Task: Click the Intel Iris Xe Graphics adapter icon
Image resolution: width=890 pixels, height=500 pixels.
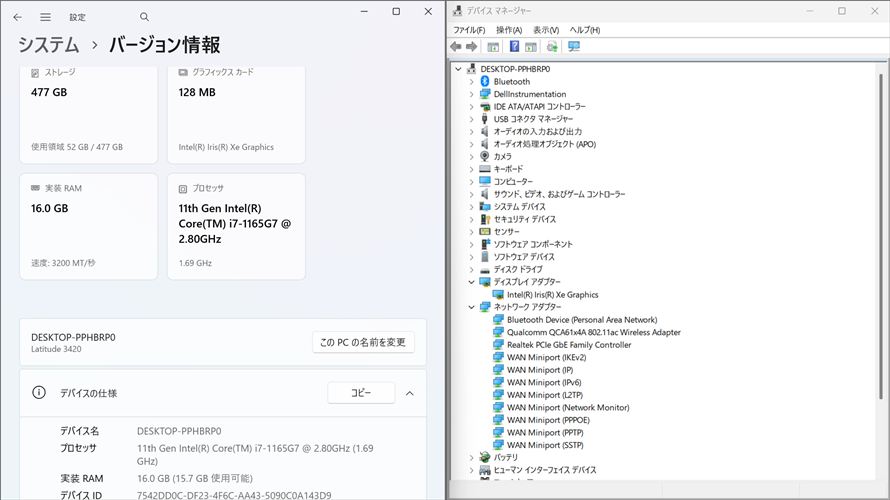Action: 498,295
